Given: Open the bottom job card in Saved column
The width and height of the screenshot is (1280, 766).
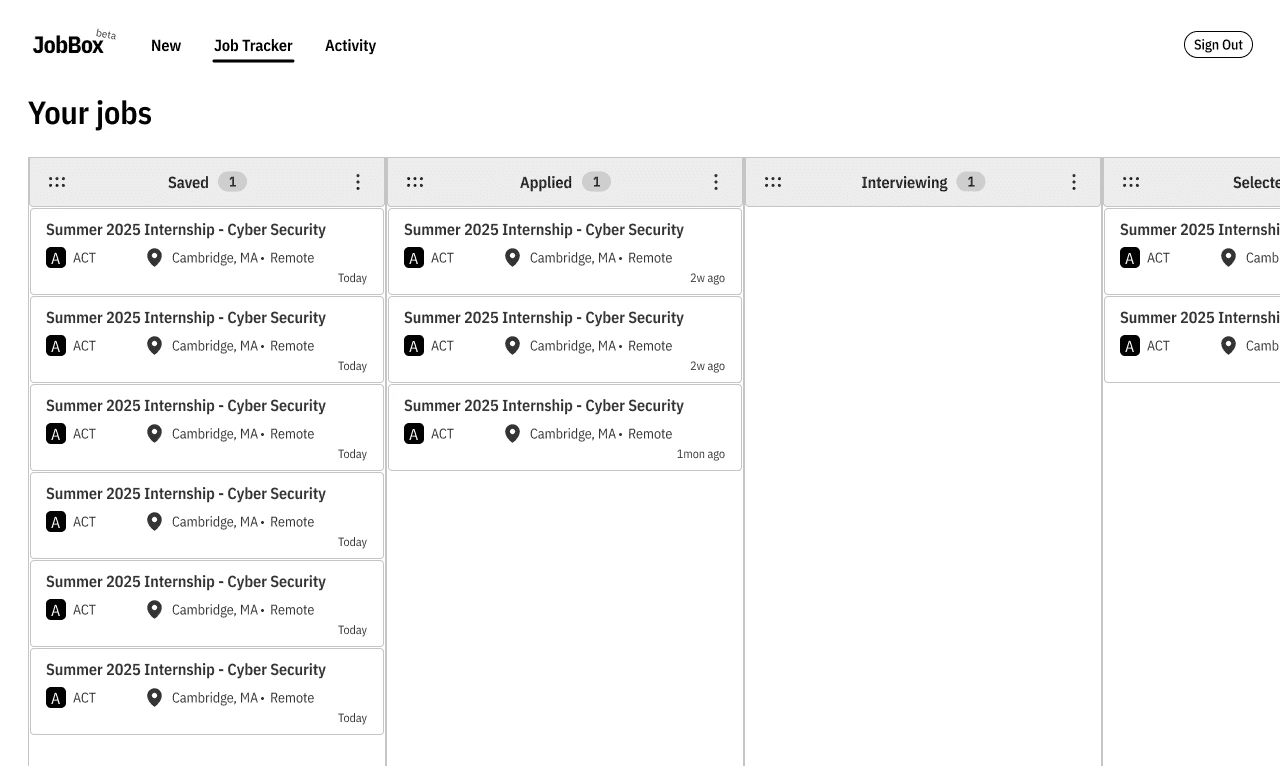Looking at the screenshot, I should coord(207,691).
